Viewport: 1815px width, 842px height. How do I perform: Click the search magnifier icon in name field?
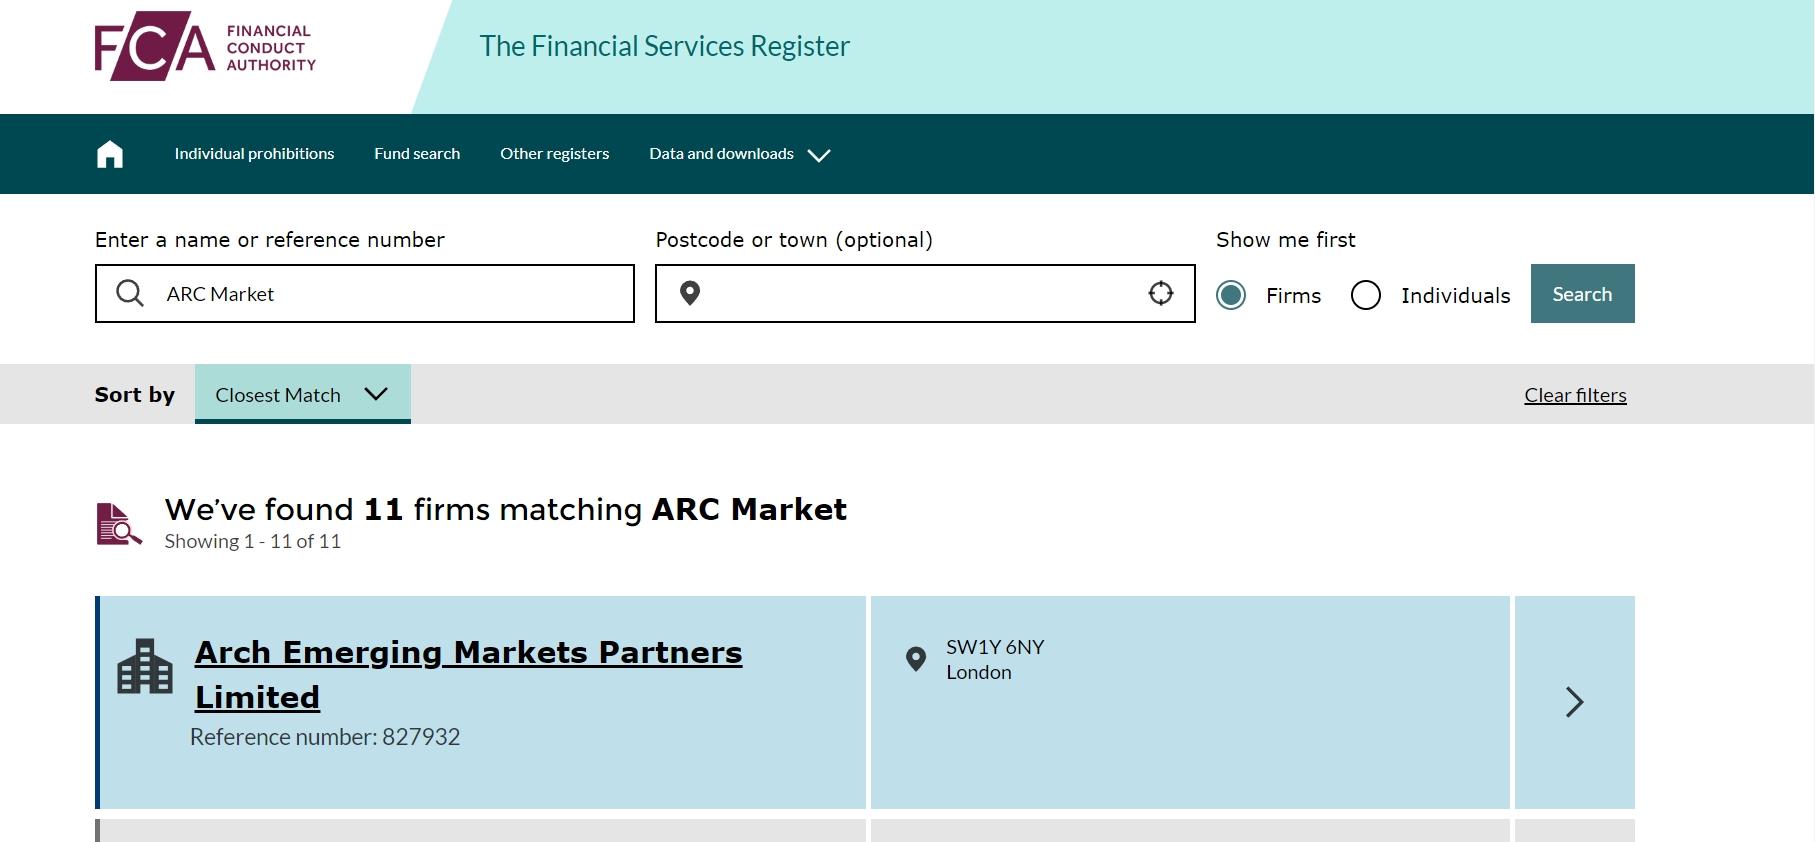coord(130,293)
